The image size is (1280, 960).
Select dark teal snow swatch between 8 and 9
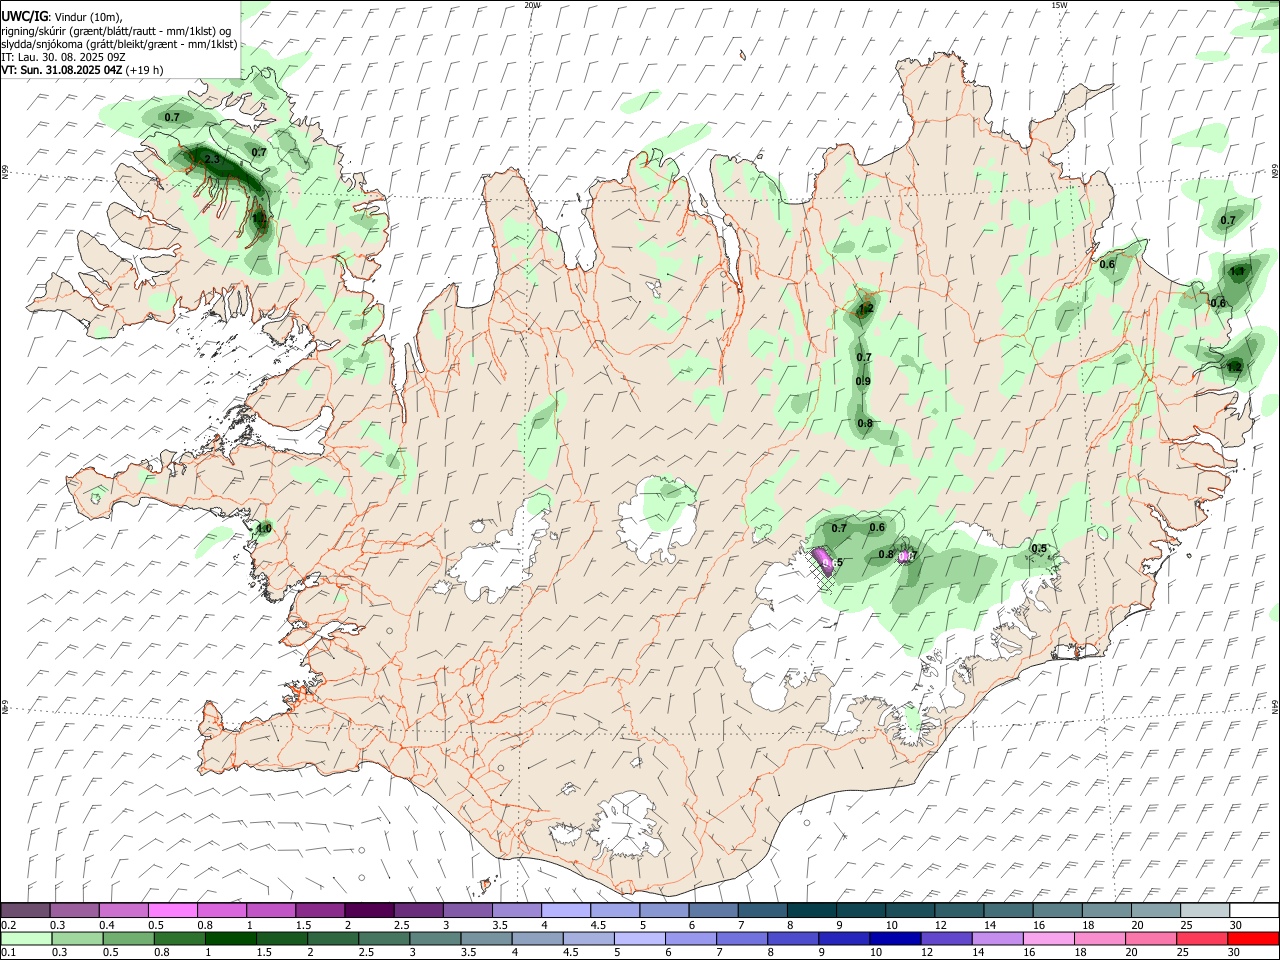pyautogui.click(x=811, y=911)
